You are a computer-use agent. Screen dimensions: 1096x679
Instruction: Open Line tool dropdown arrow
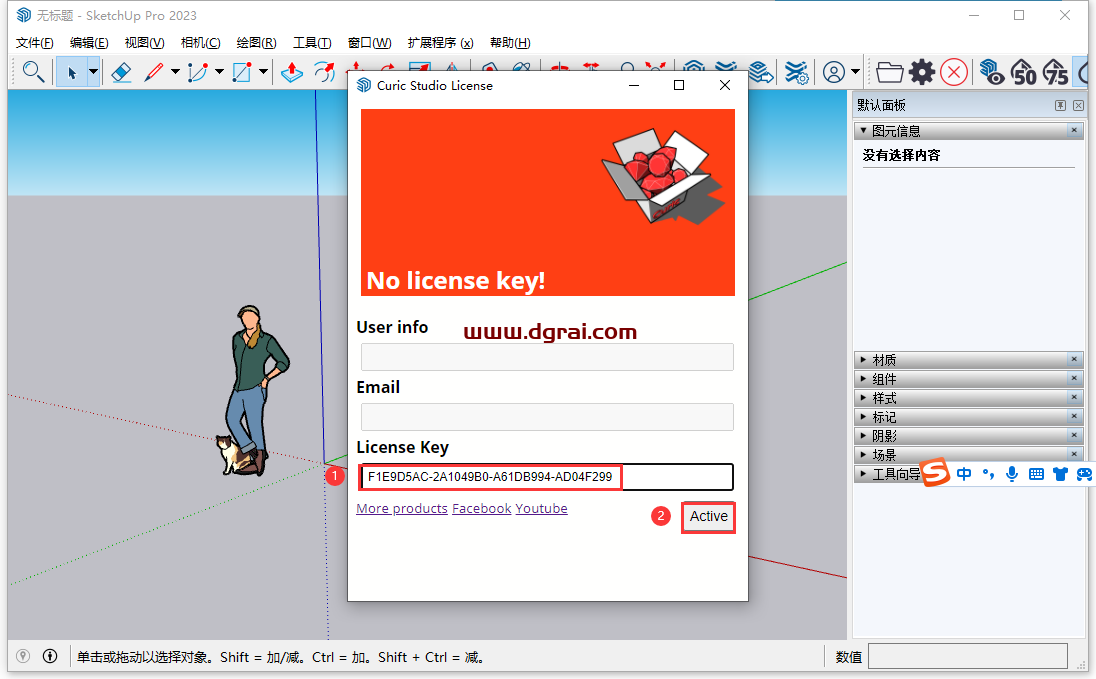[x=175, y=72]
